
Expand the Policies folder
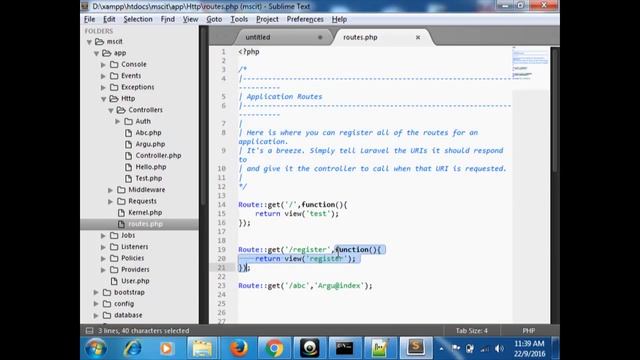click(103, 258)
